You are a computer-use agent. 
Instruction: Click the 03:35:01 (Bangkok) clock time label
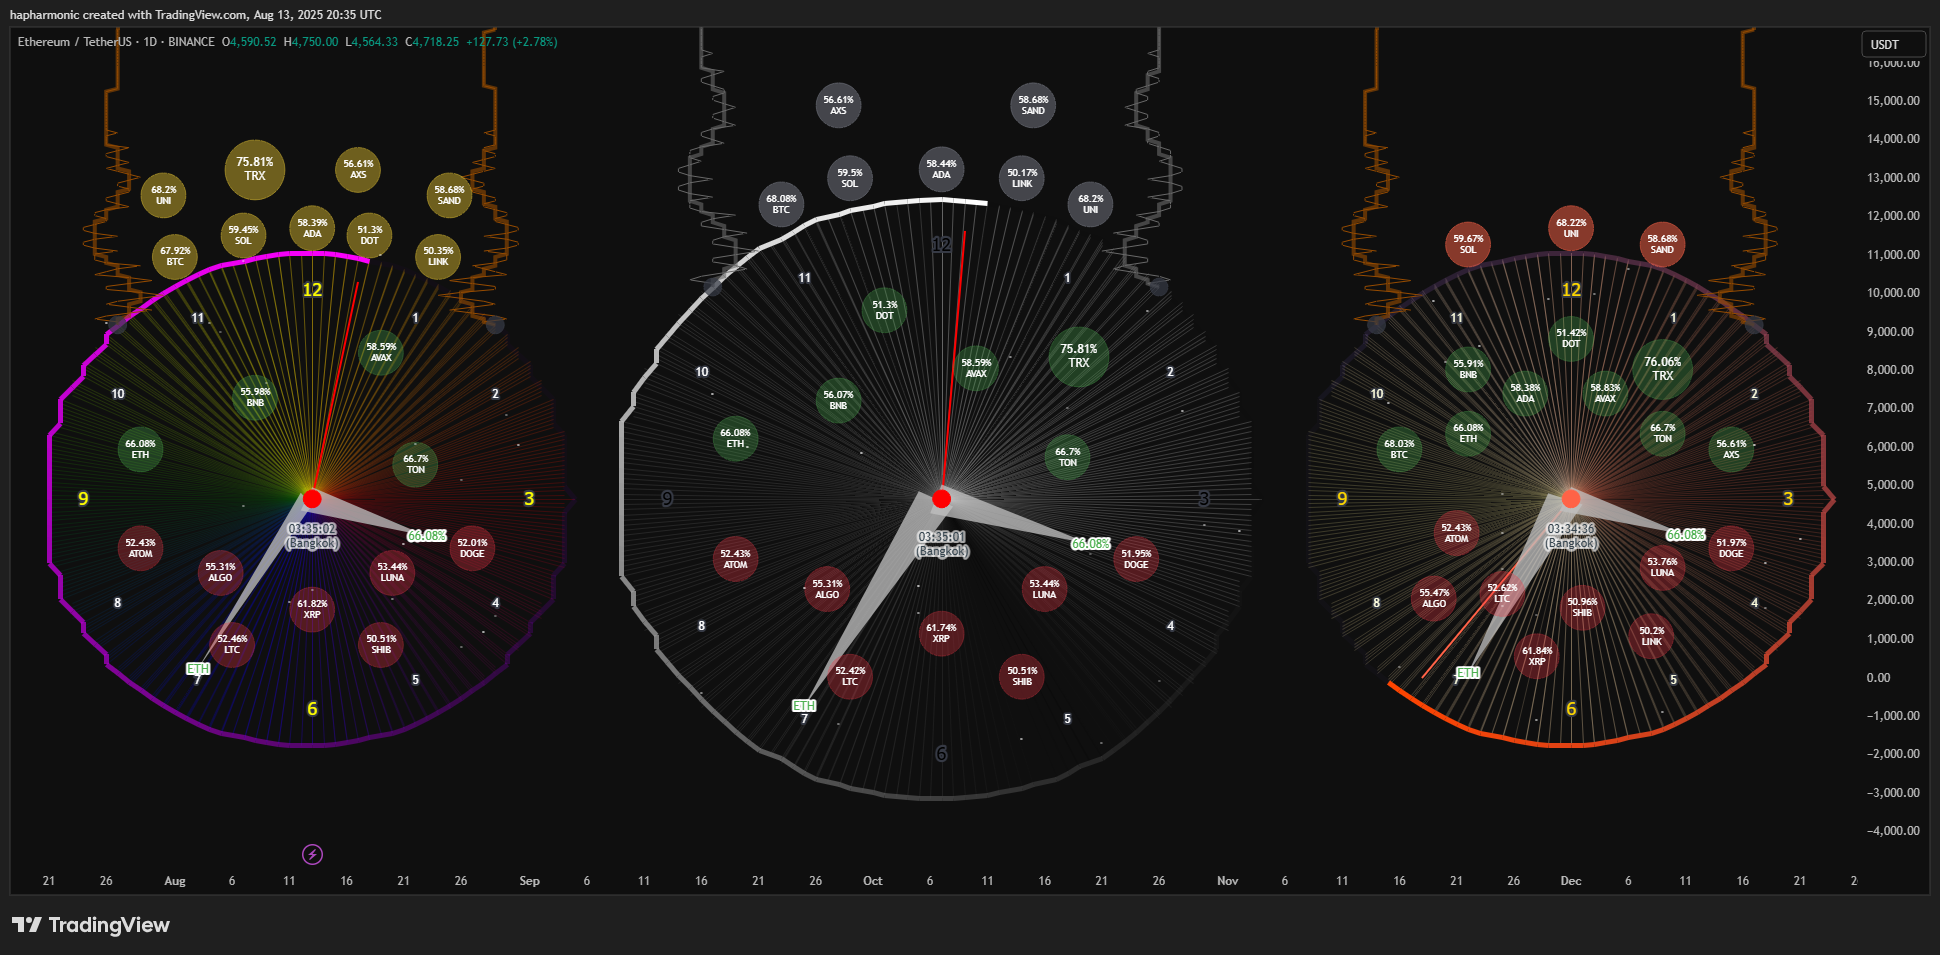pos(942,544)
